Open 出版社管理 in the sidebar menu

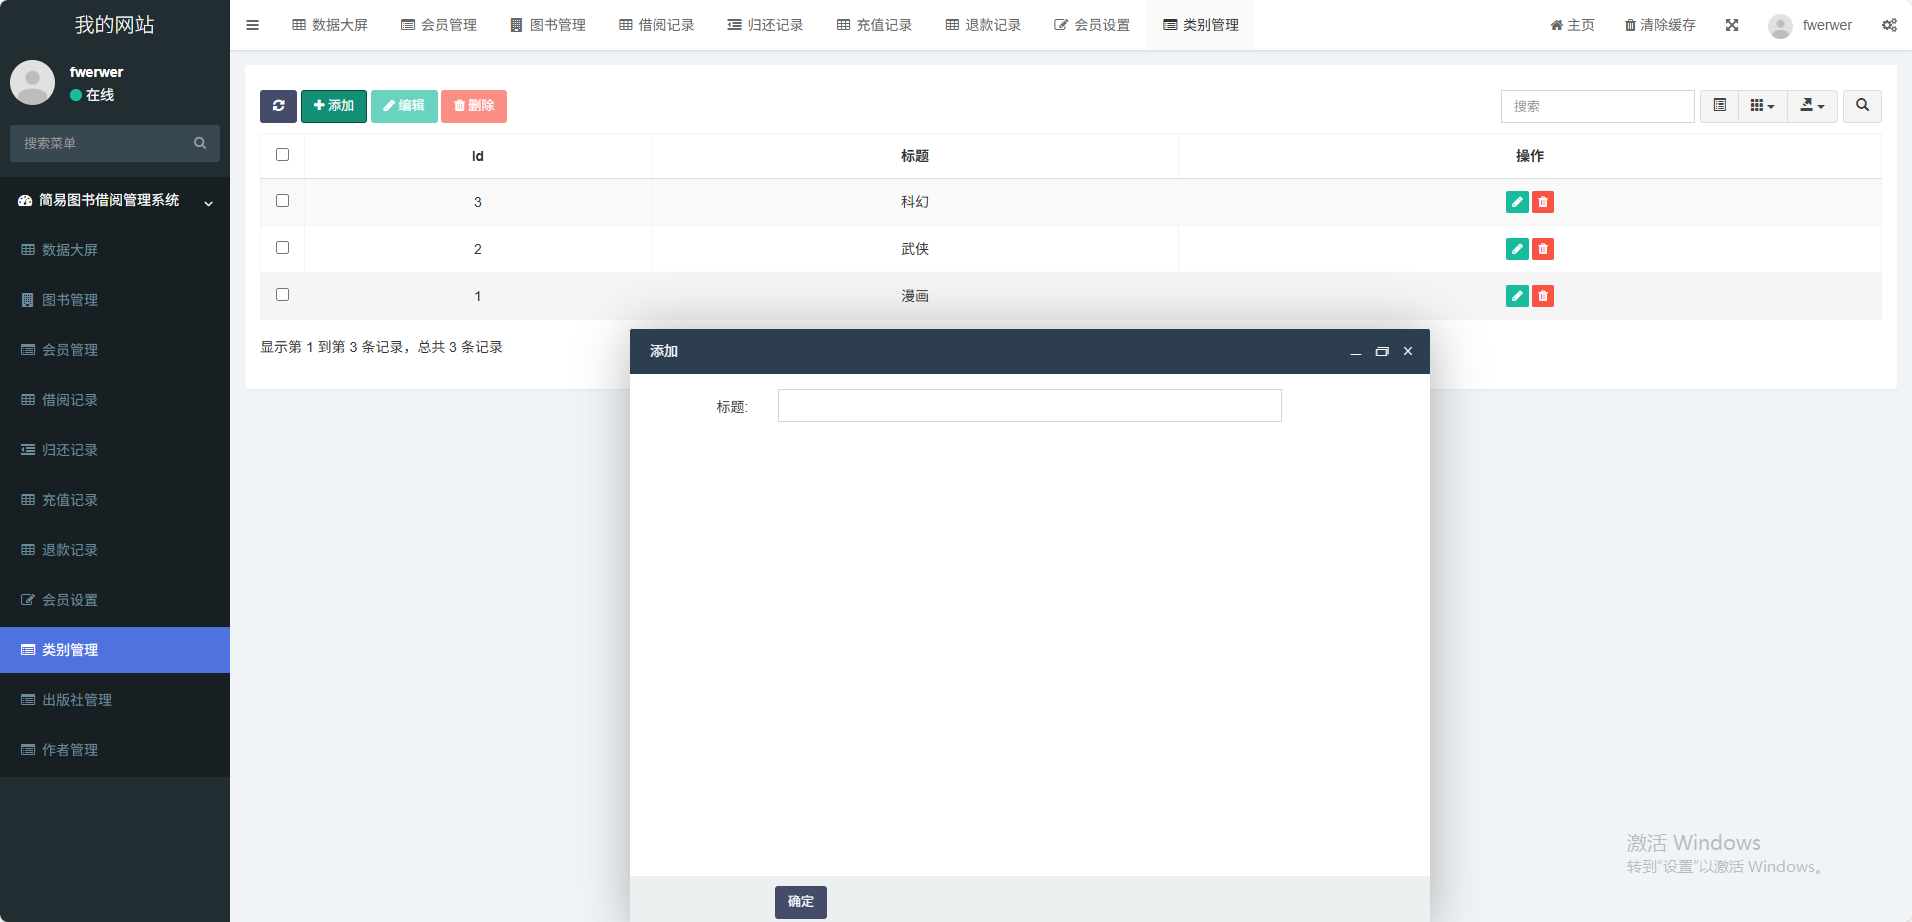tap(77, 700)
